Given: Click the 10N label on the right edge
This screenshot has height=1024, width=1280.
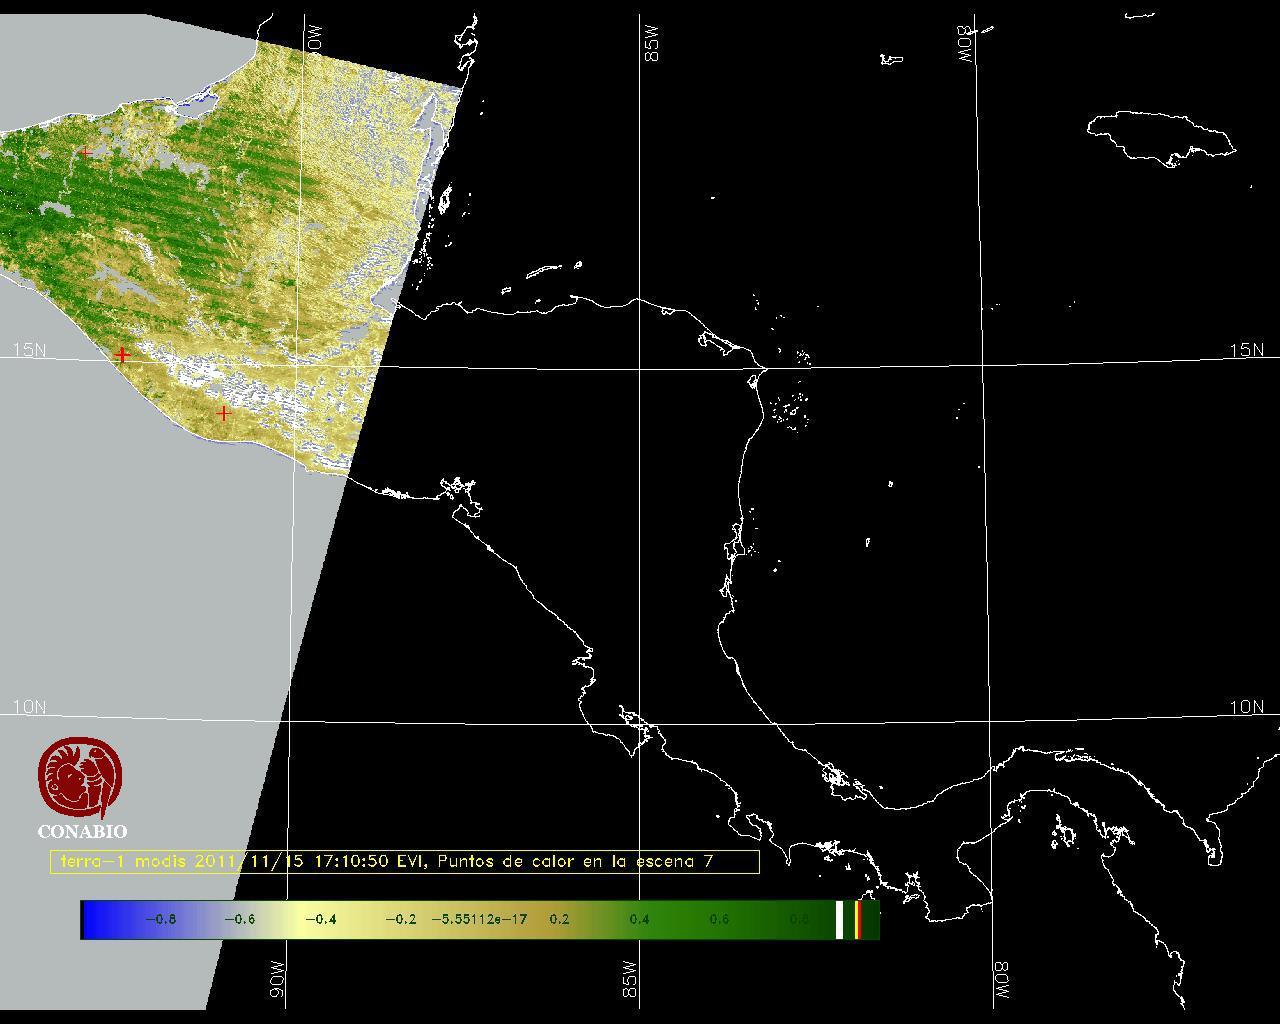Looking at the screenshot, I should tap(1246, 707).
